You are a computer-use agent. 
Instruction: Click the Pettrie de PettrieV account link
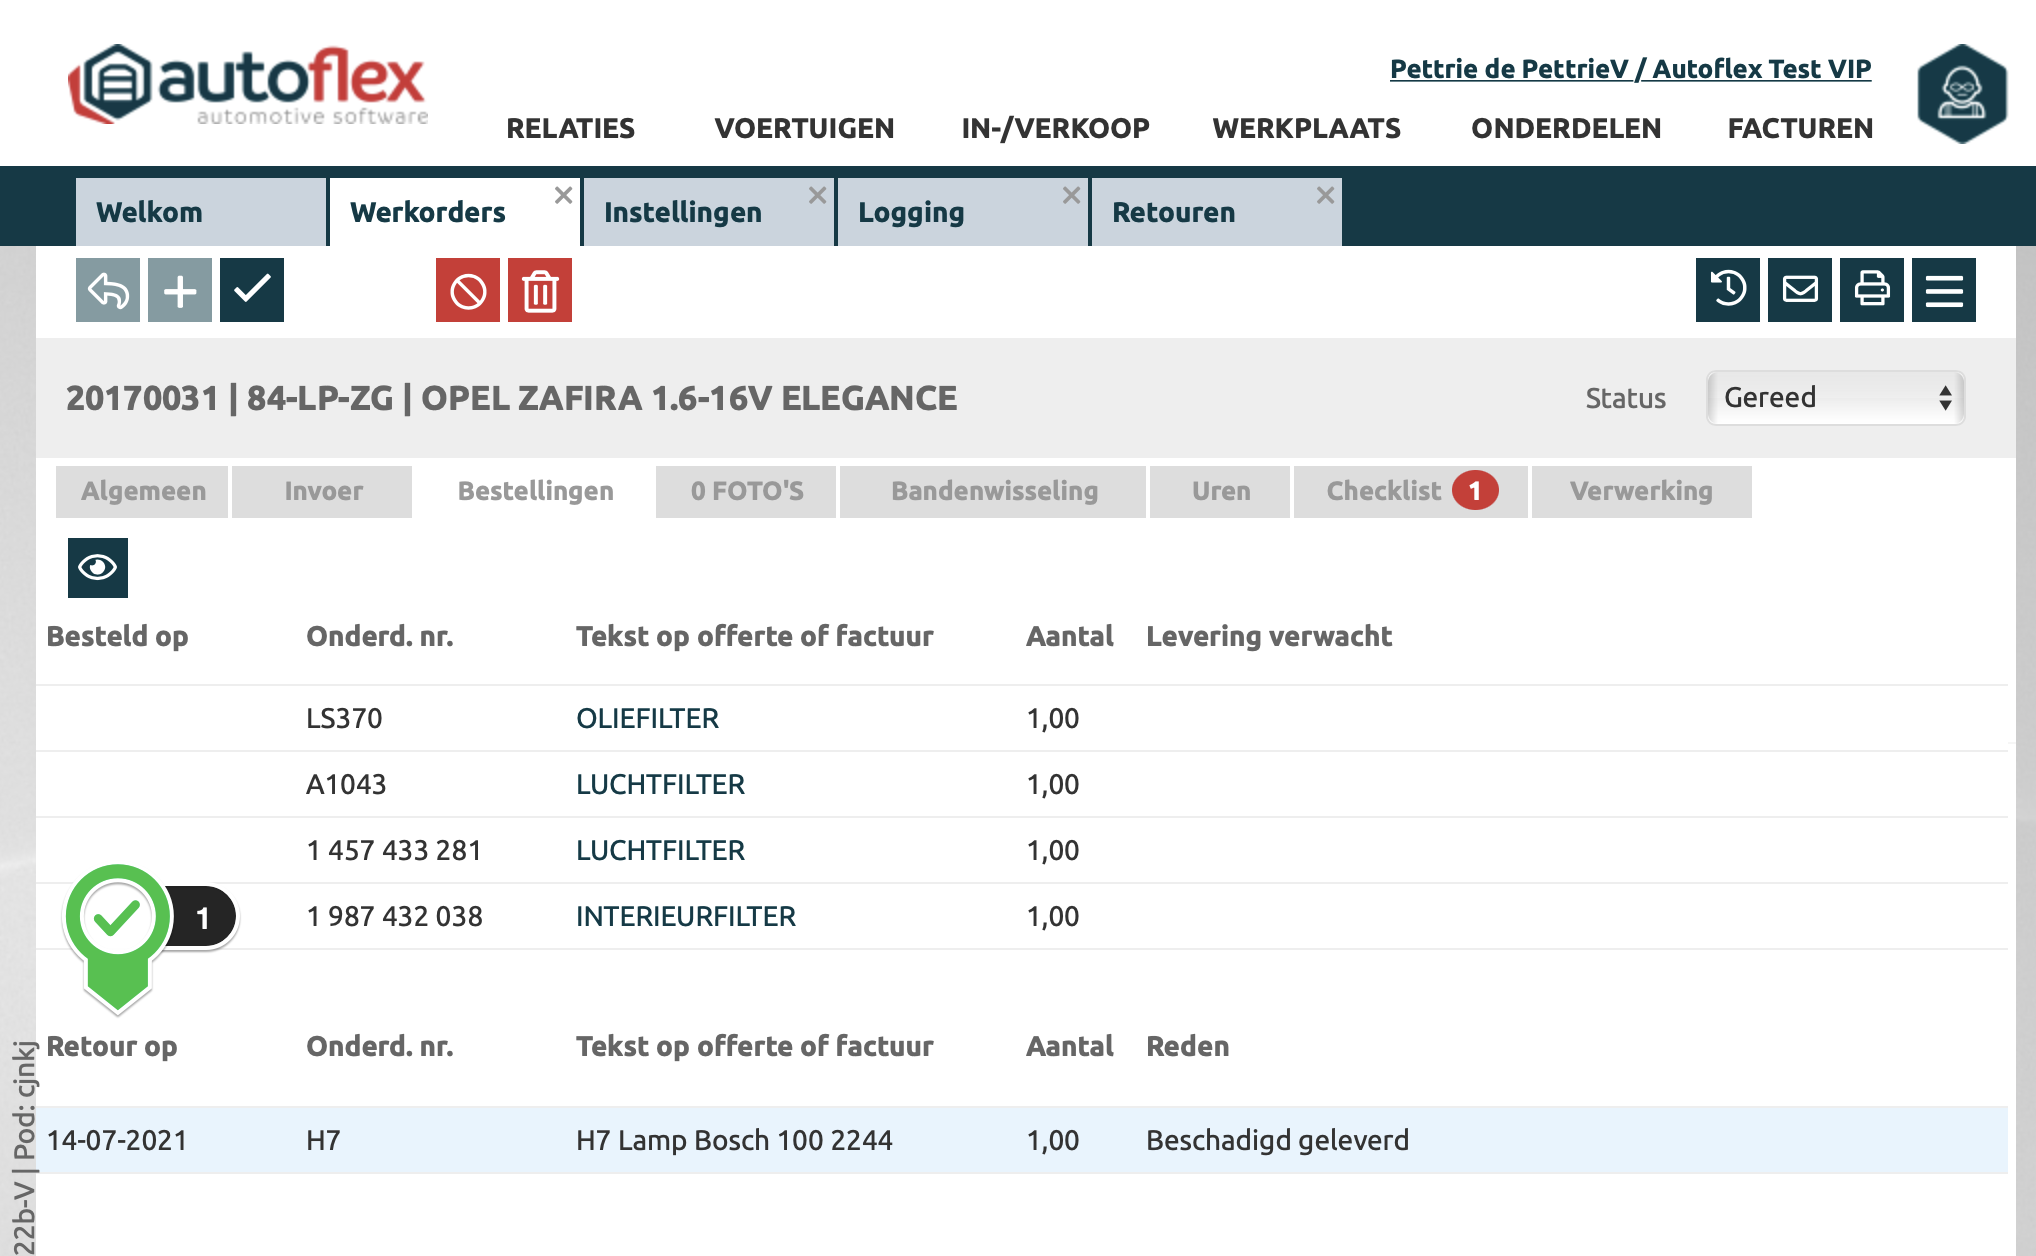(1630, 68)
